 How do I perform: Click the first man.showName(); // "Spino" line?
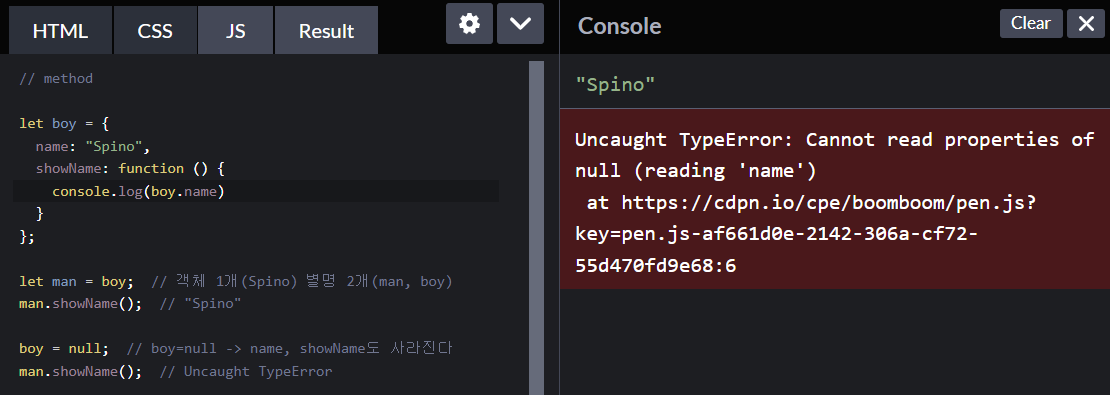(x=130, y=304)
